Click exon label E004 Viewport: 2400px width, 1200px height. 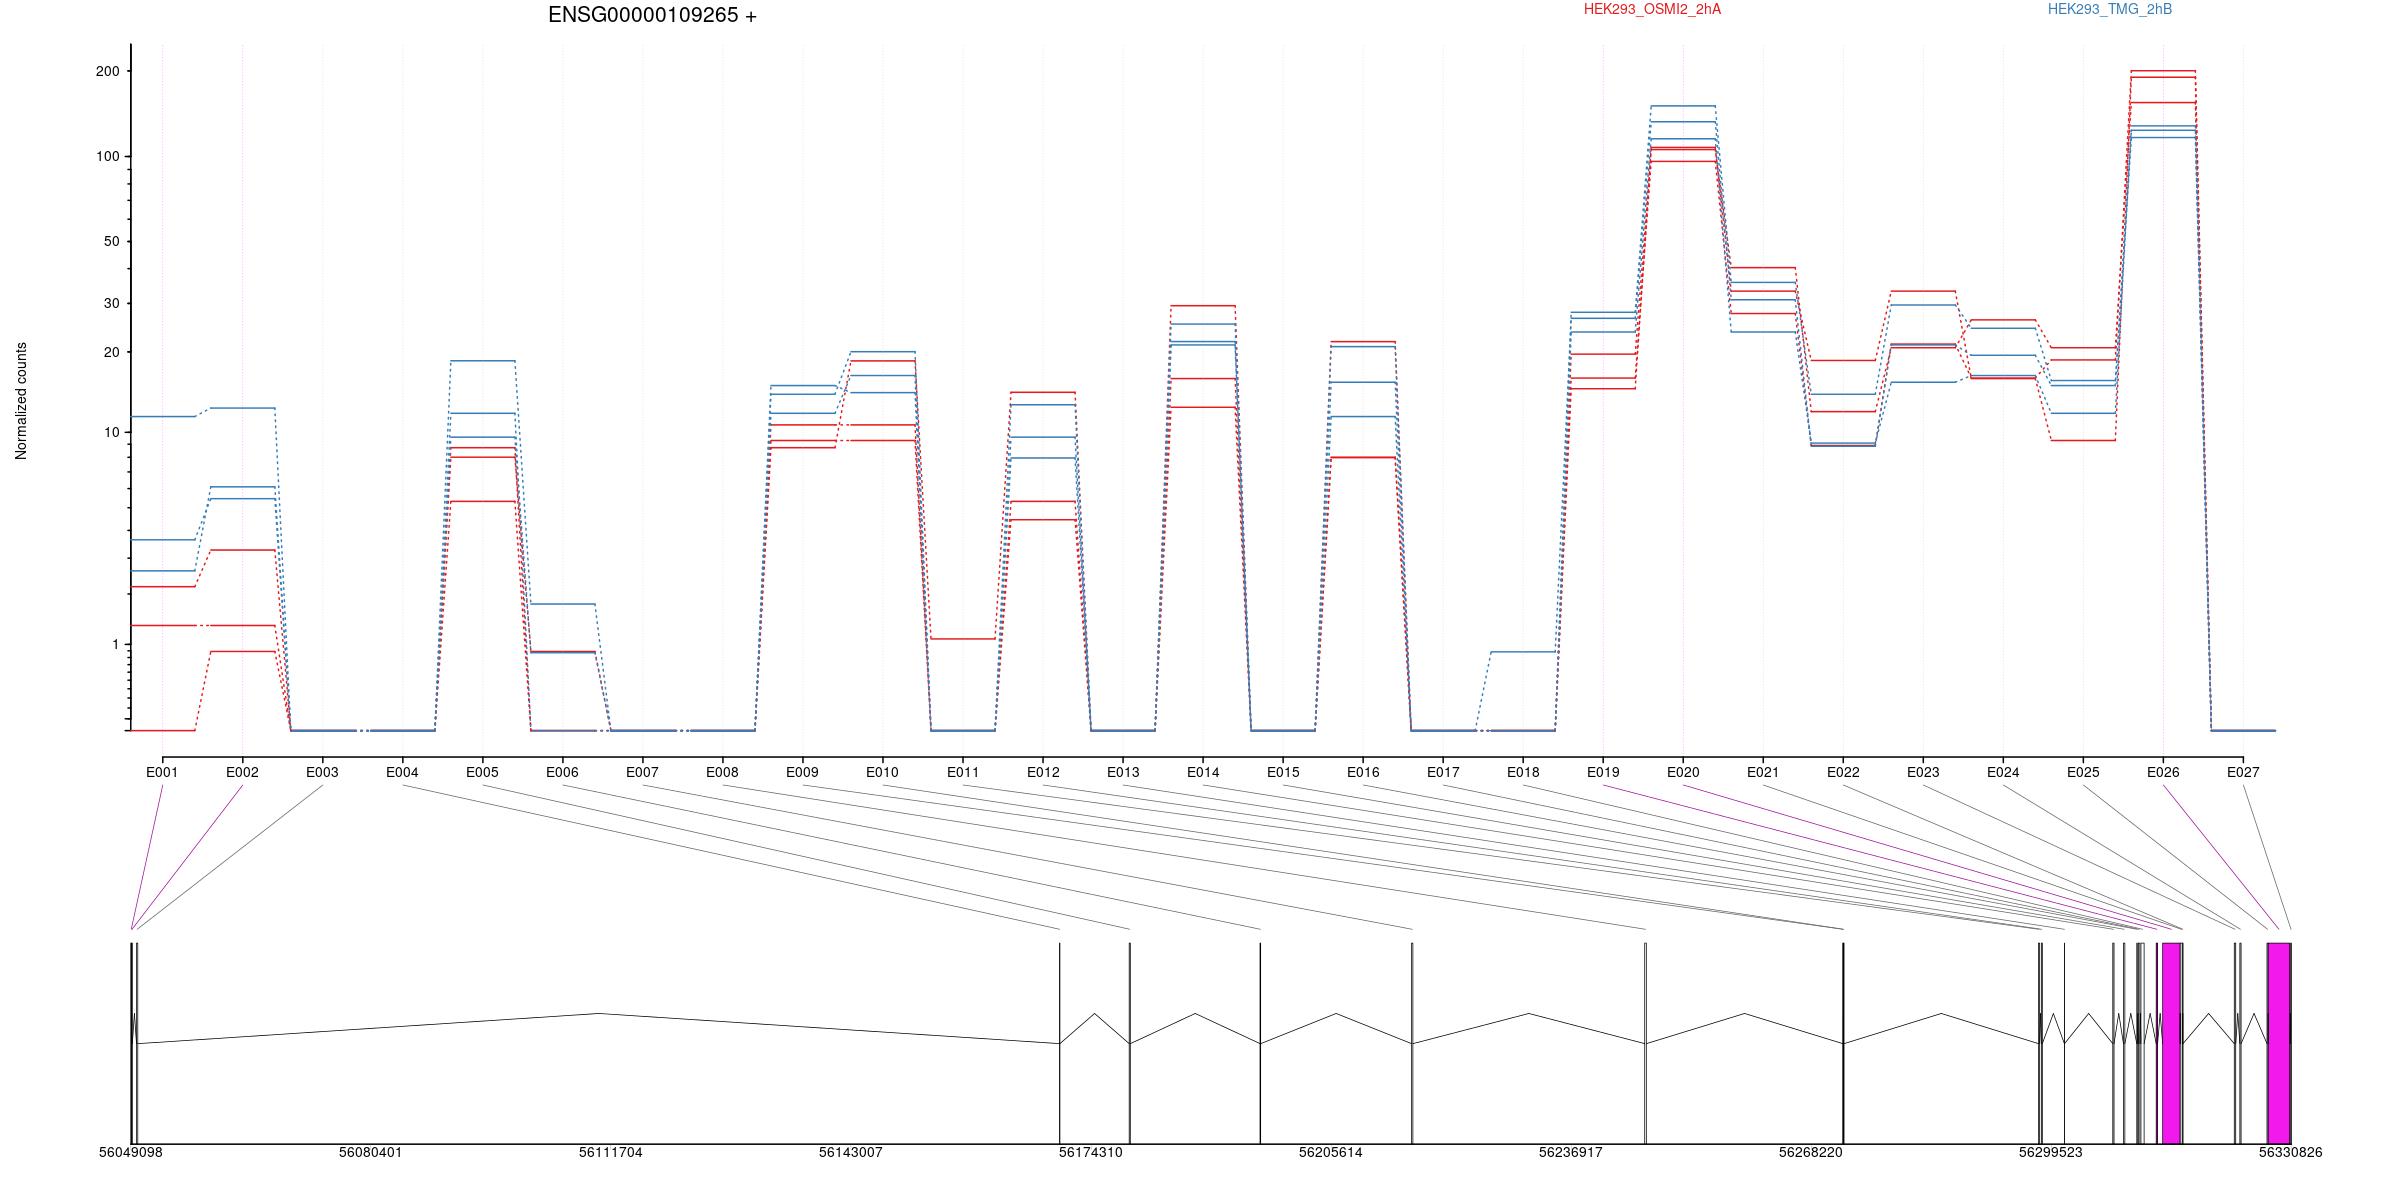click(x=402, y=772)
